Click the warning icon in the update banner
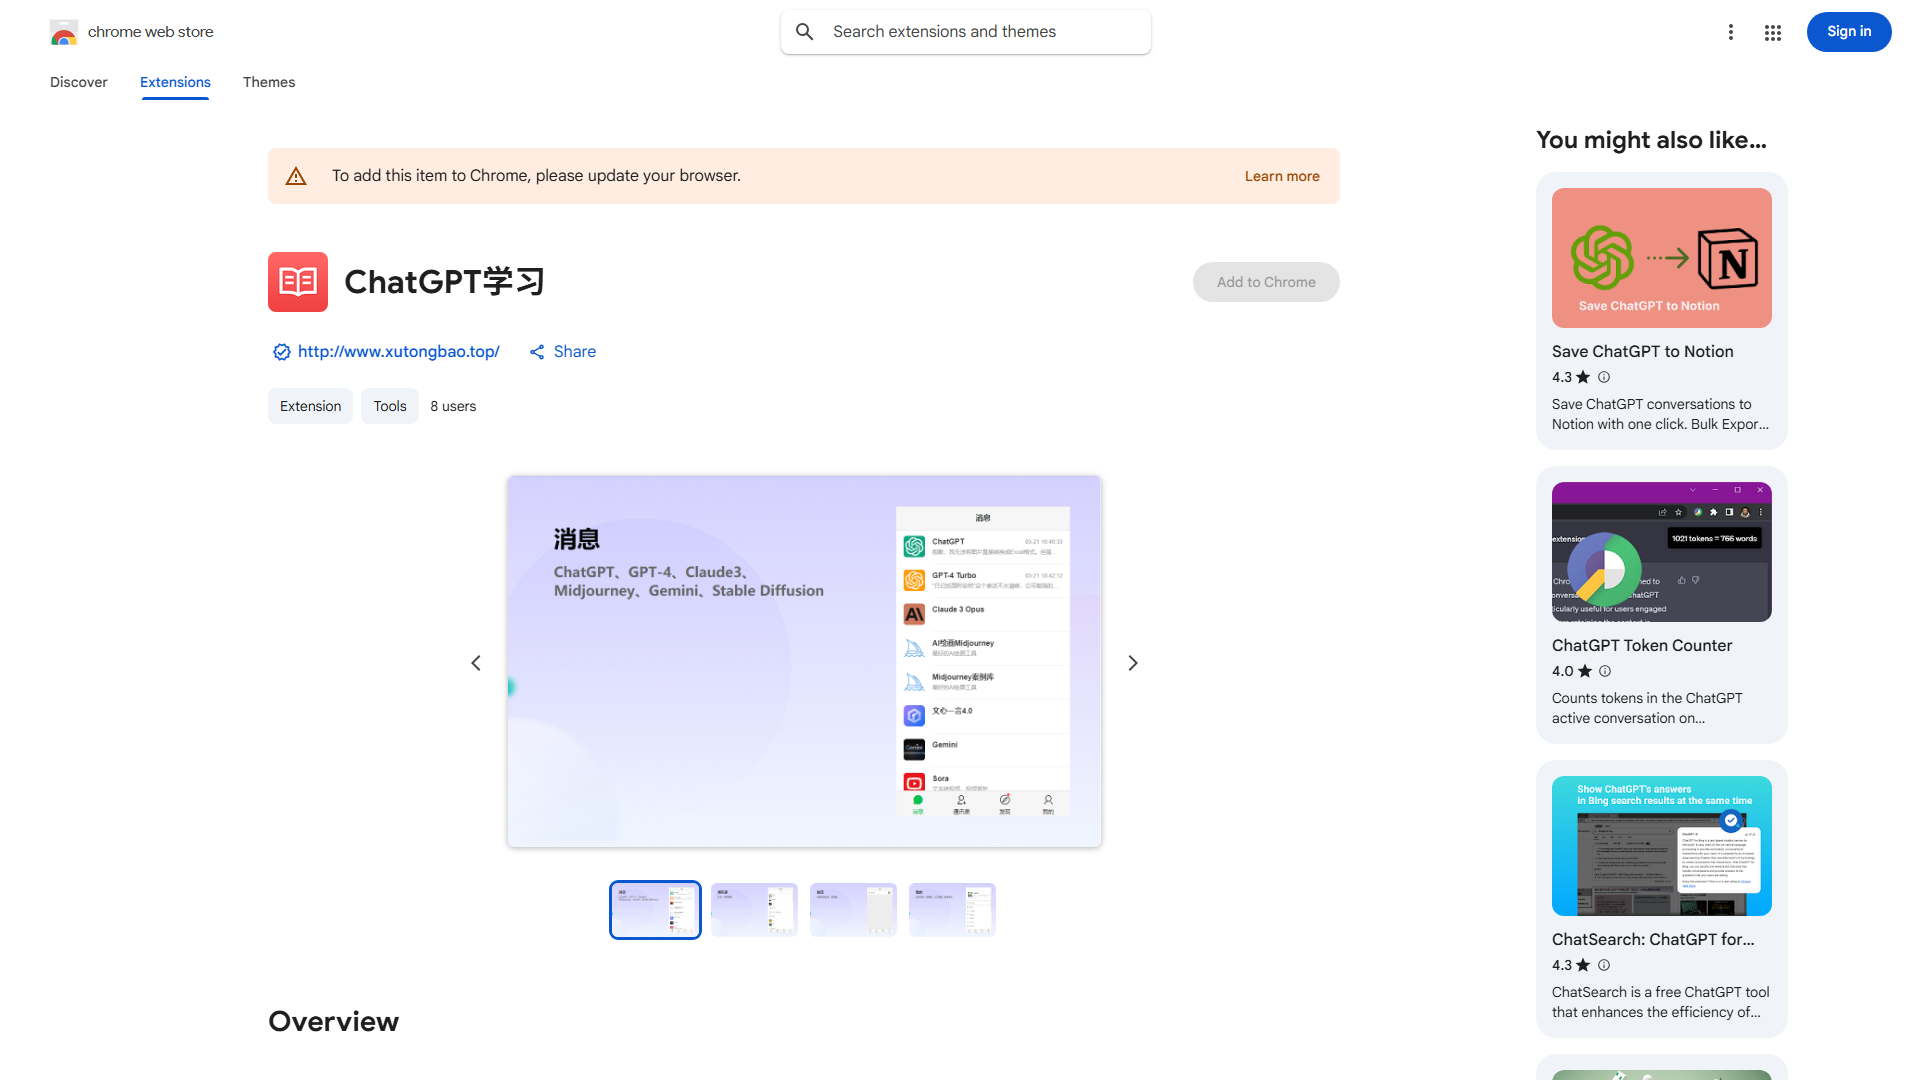 296,175
